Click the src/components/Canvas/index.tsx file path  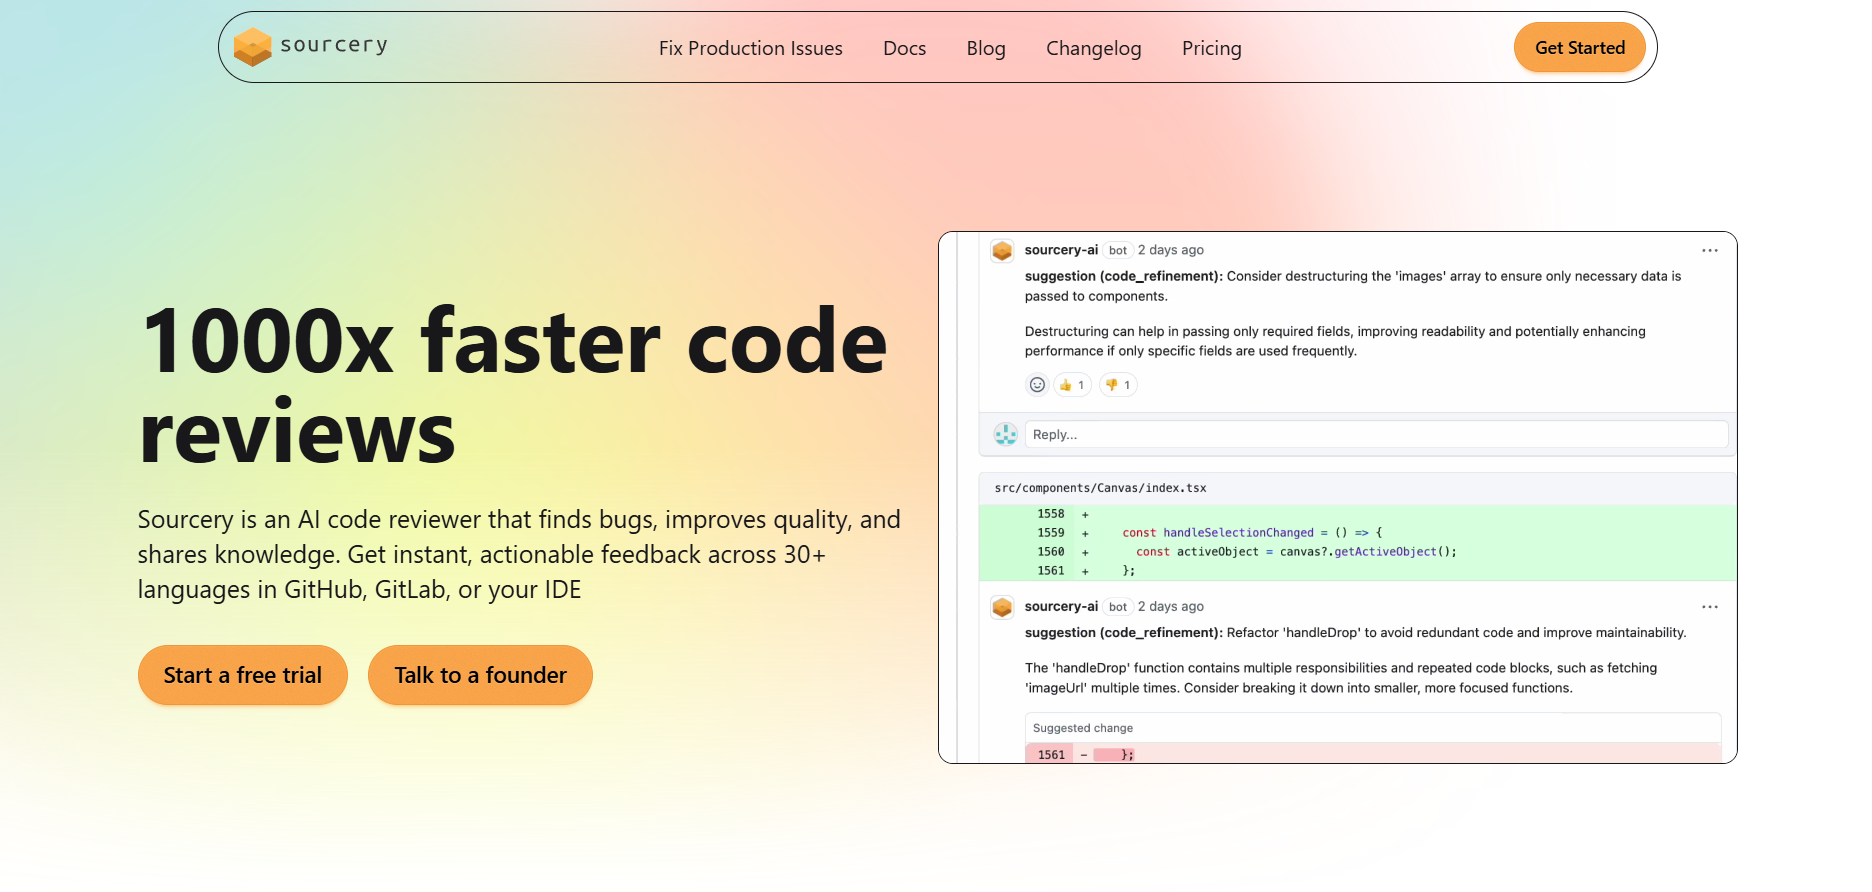pos(1100,488)
